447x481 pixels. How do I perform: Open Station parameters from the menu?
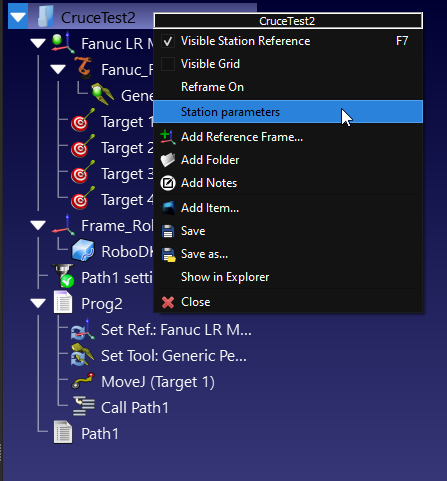pyautogui.click(x=288, y=112)
